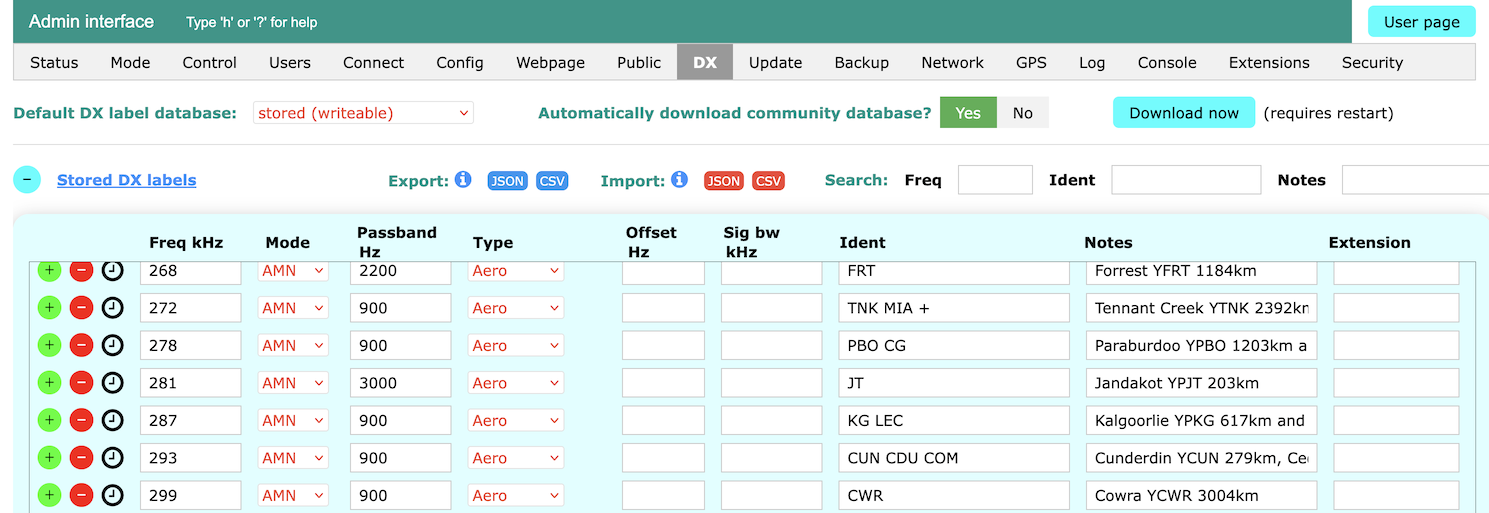Click the Notes field for Jandakot YPJT 203km
The height and width of the screenshot is (513, 1489).
[x=1201, y=383]
